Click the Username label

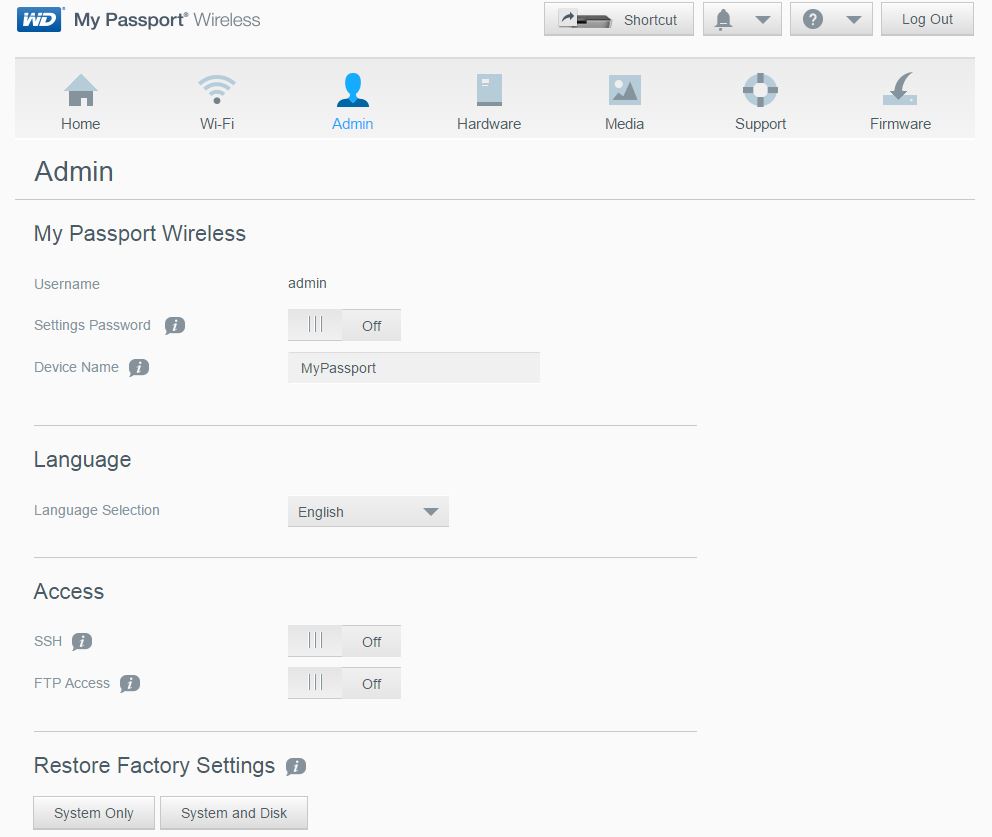[67, 284]
